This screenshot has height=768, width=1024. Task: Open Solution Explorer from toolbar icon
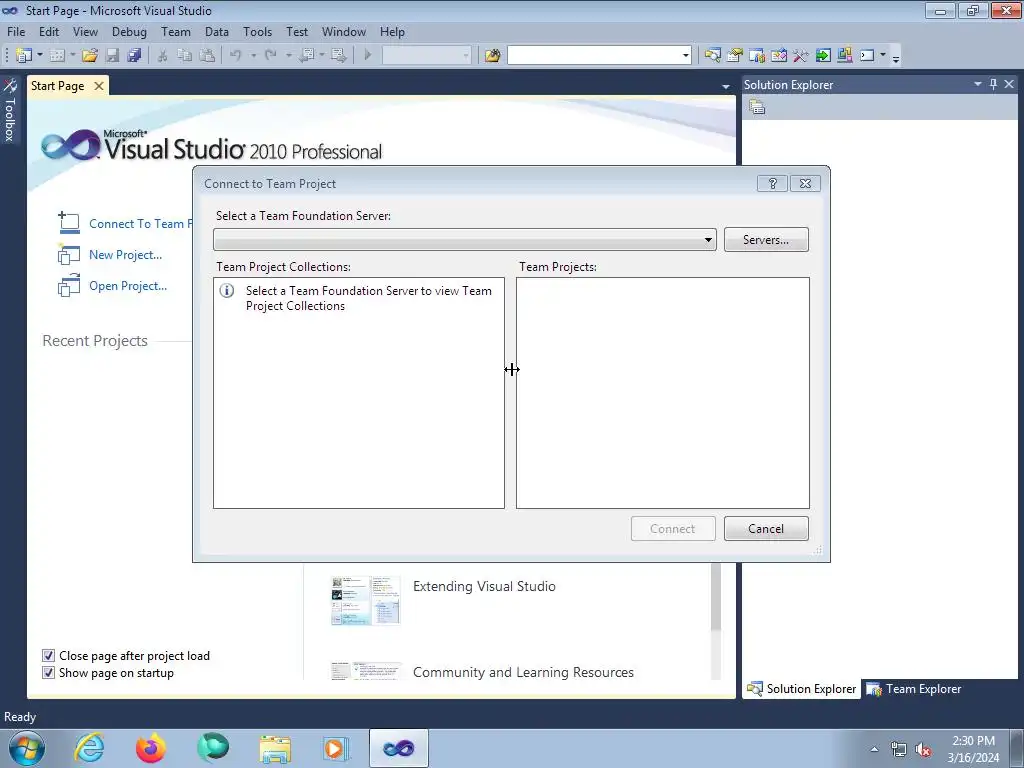[x=712, y=56]
